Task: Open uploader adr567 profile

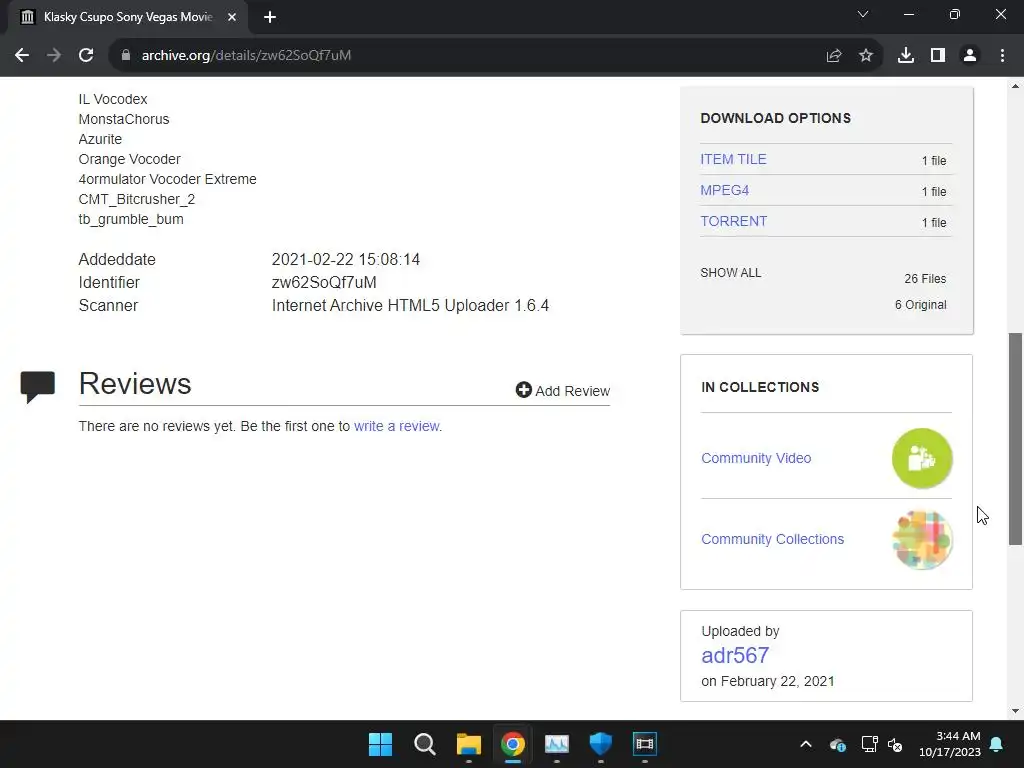Action: tap(735, 655)
